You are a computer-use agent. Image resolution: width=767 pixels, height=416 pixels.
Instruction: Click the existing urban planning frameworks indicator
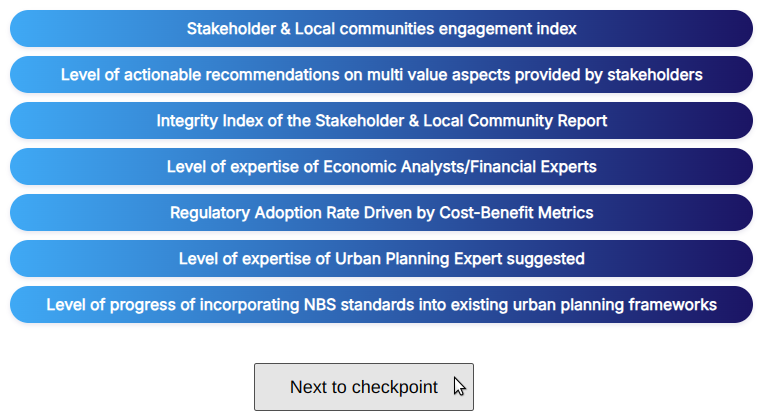(x=381, y=304)
